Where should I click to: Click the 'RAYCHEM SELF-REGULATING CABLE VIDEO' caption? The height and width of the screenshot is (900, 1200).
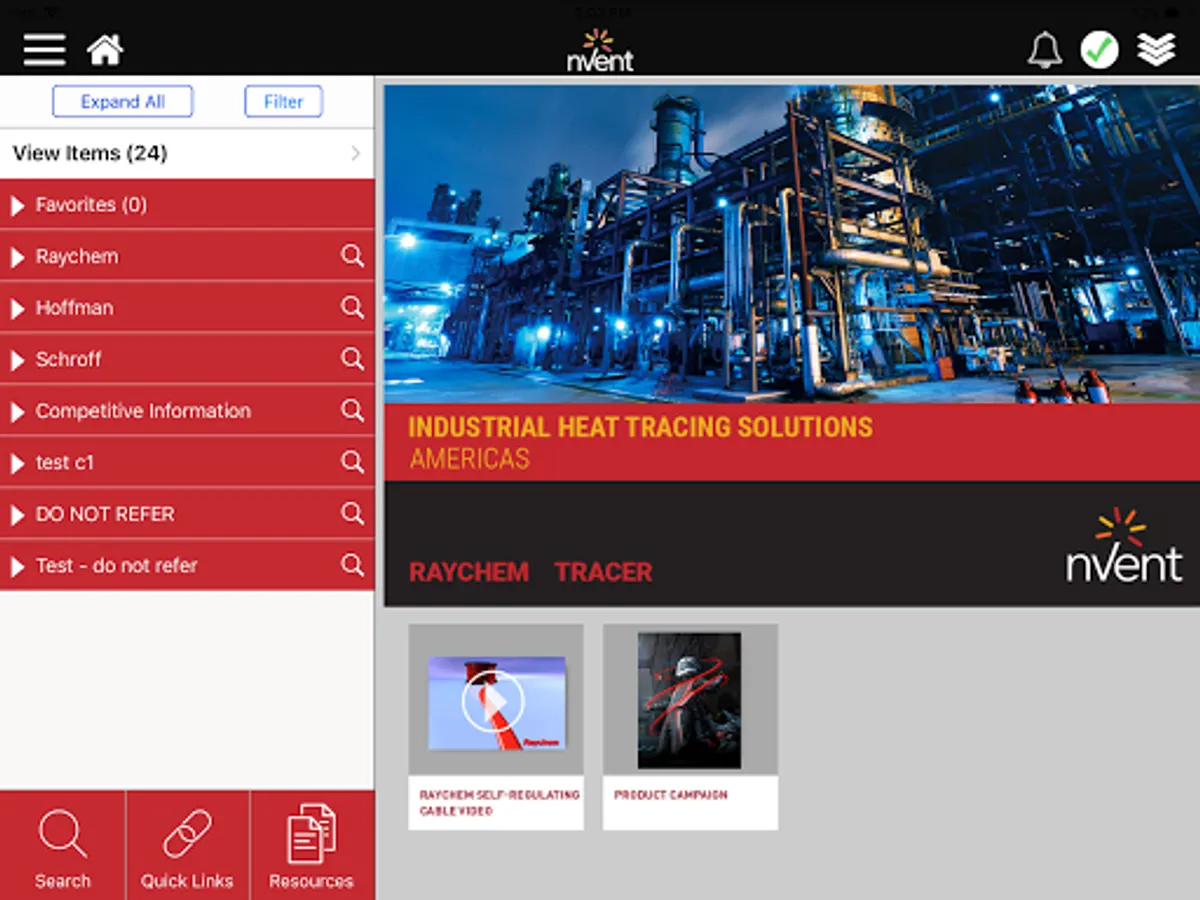point(499,803)
